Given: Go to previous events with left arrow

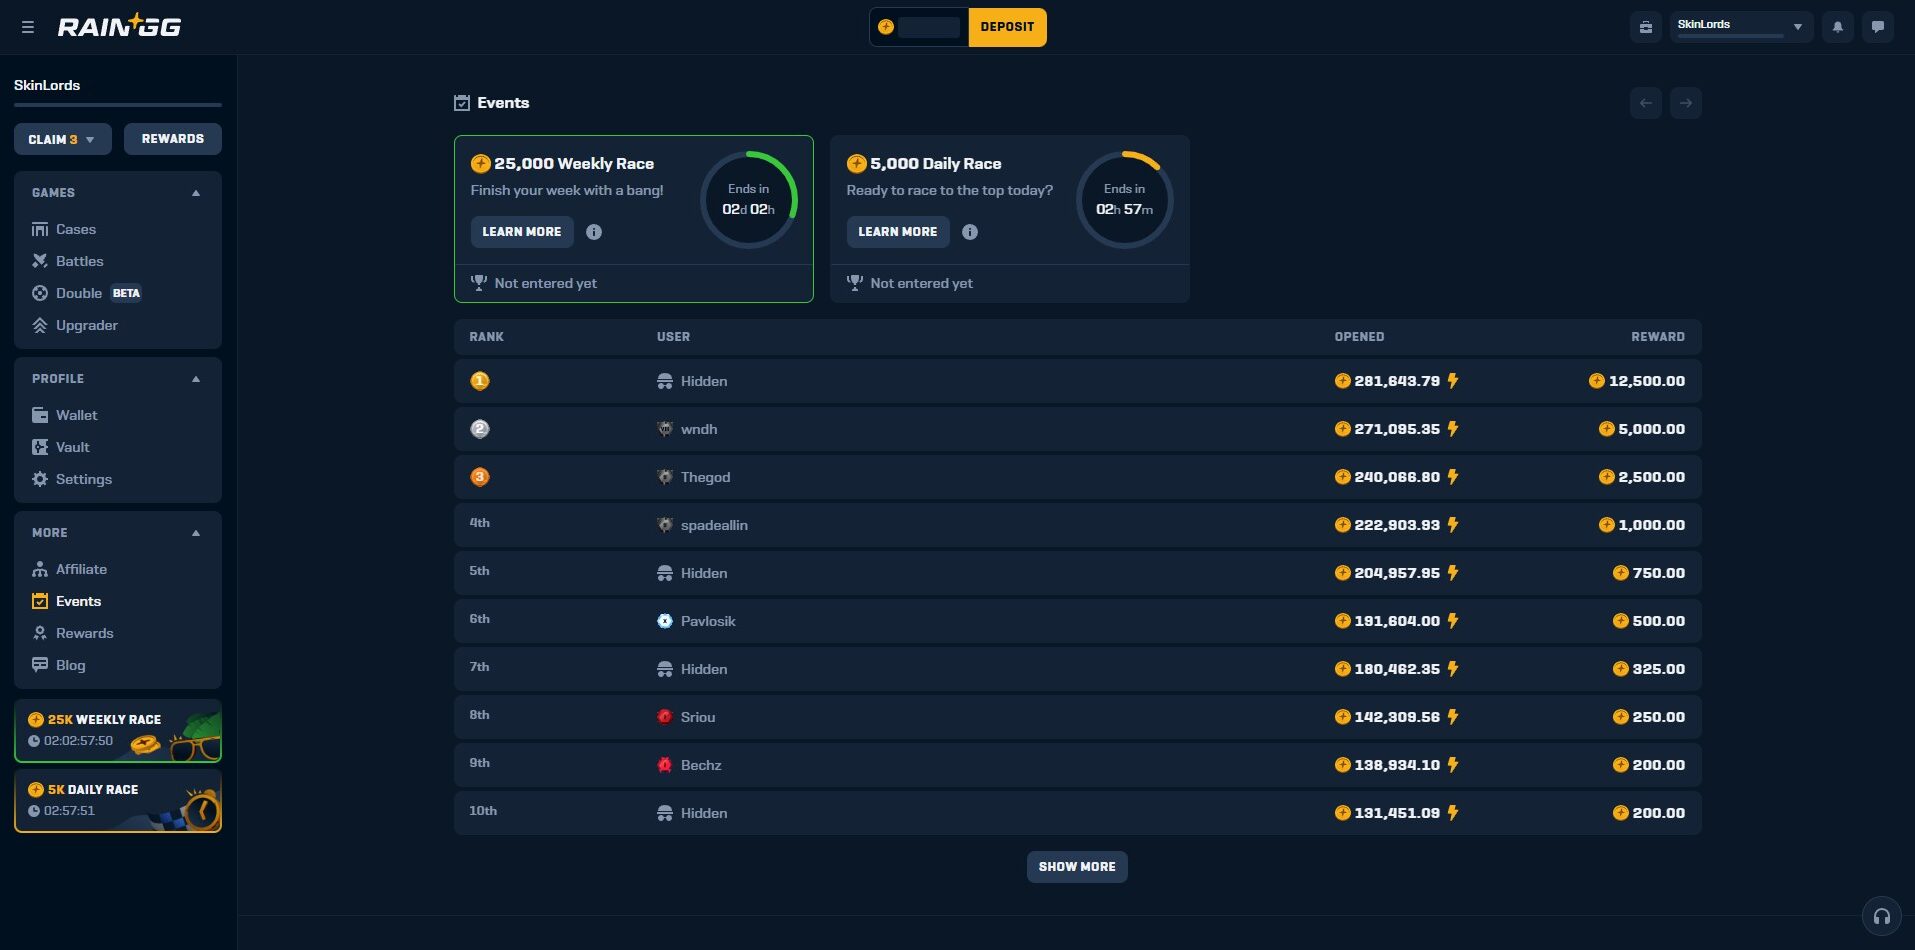Looking at the screenshot, I should pyautogui.click(x=1646, y=103).
